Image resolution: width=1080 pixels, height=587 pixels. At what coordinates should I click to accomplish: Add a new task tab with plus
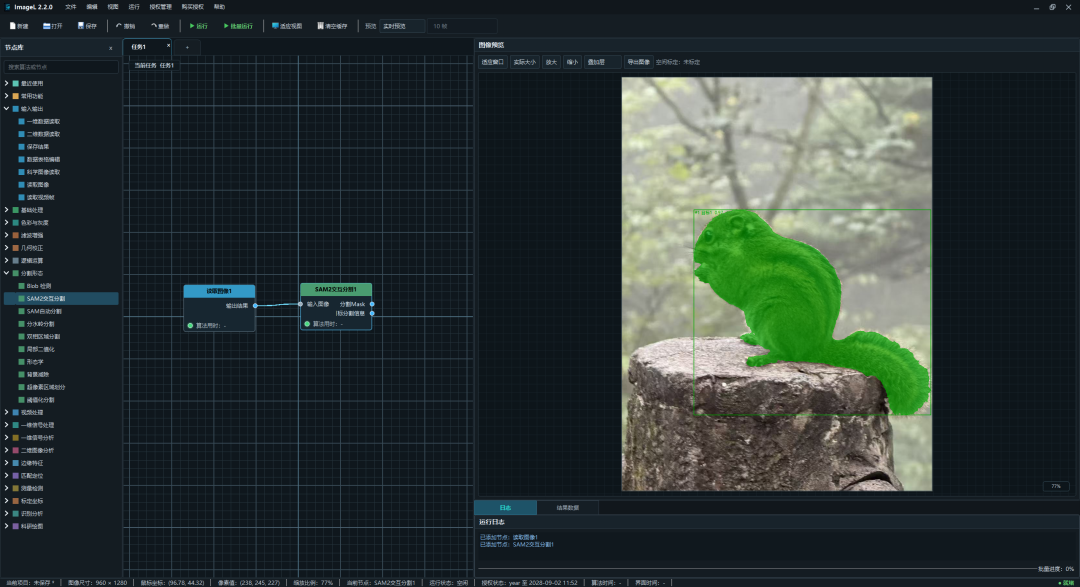187,48
